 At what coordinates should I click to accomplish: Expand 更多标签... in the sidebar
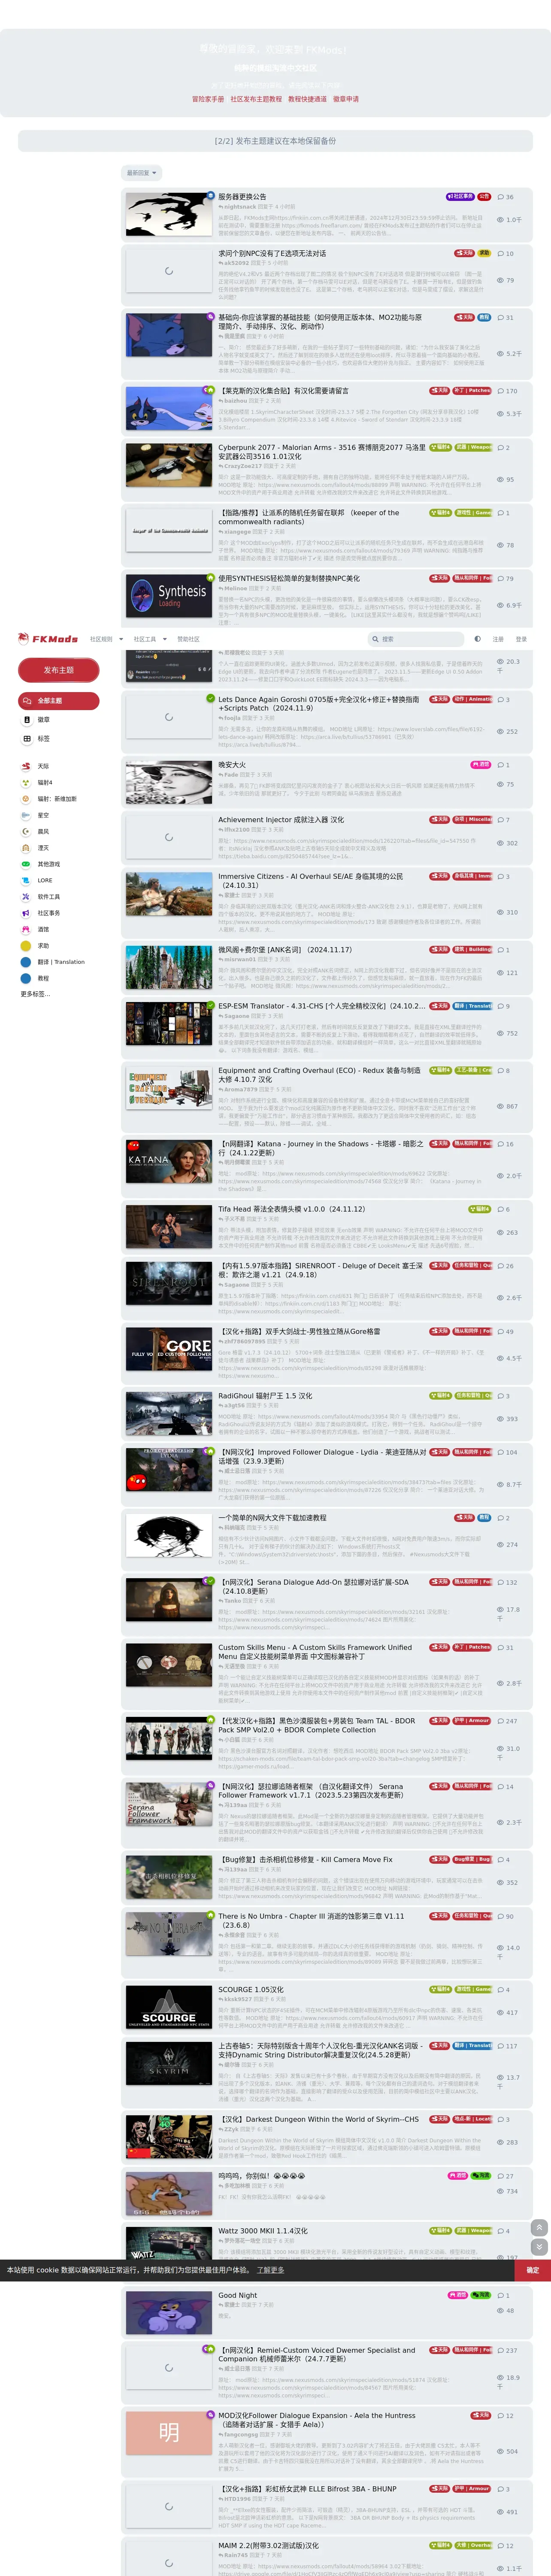coord(35,994)
